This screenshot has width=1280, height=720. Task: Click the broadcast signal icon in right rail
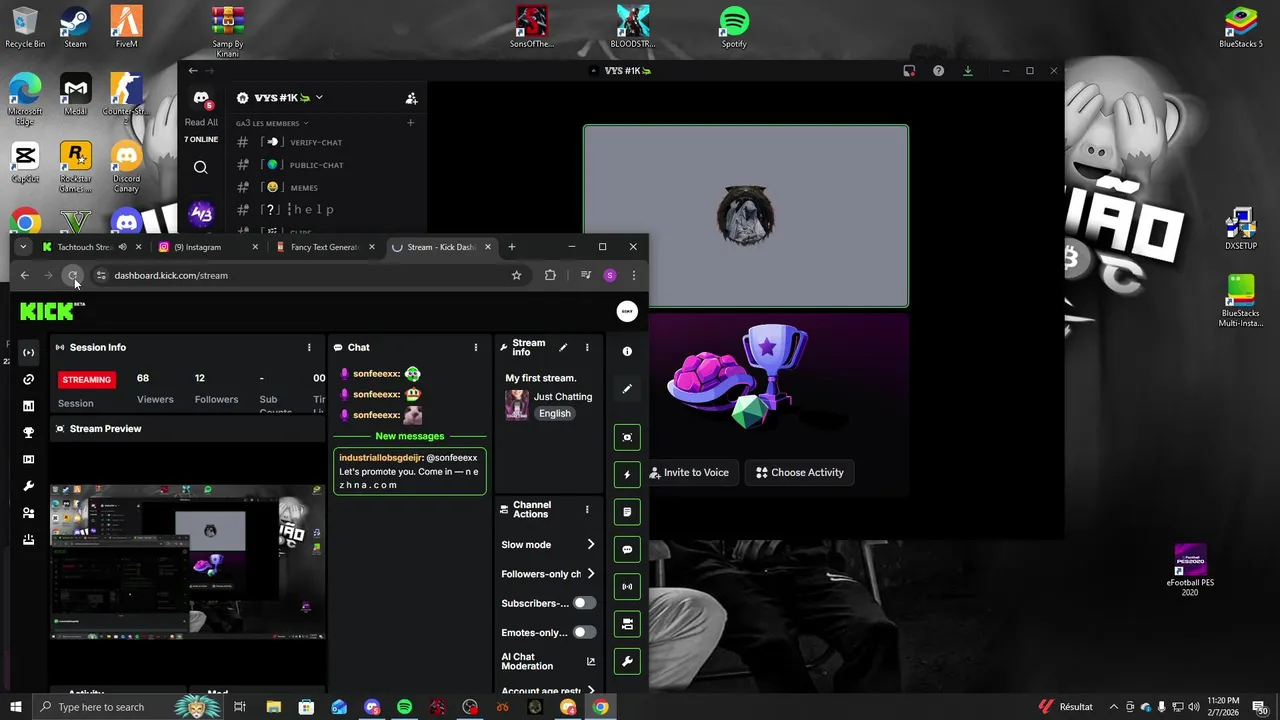[x=627, y=586]
